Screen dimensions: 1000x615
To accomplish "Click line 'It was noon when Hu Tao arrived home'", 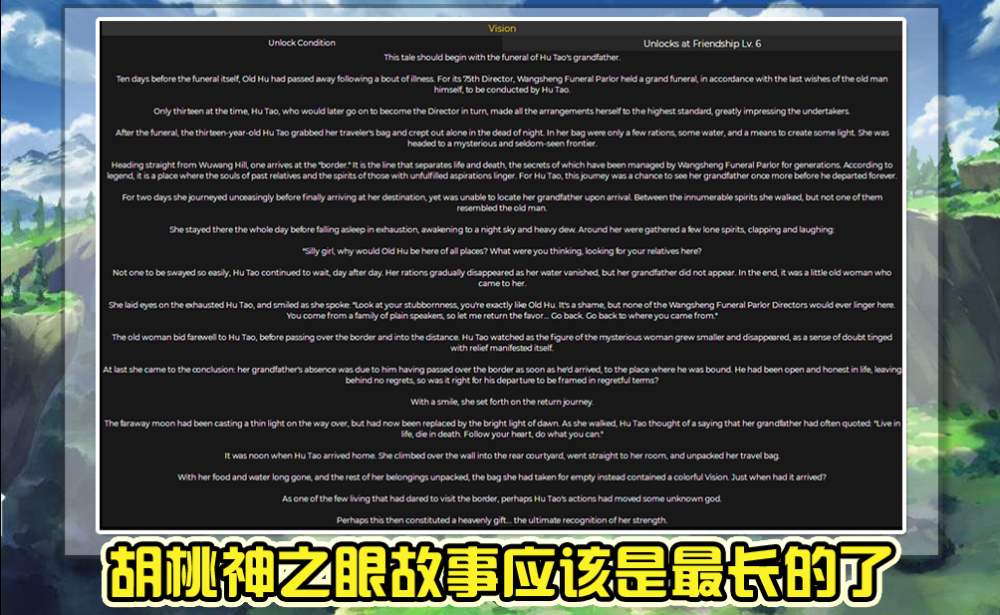I will coord(502,456).
